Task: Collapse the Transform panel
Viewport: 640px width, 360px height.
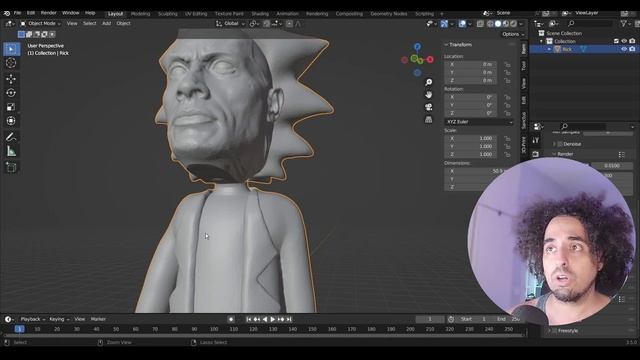Action: (x=446, y=44)
